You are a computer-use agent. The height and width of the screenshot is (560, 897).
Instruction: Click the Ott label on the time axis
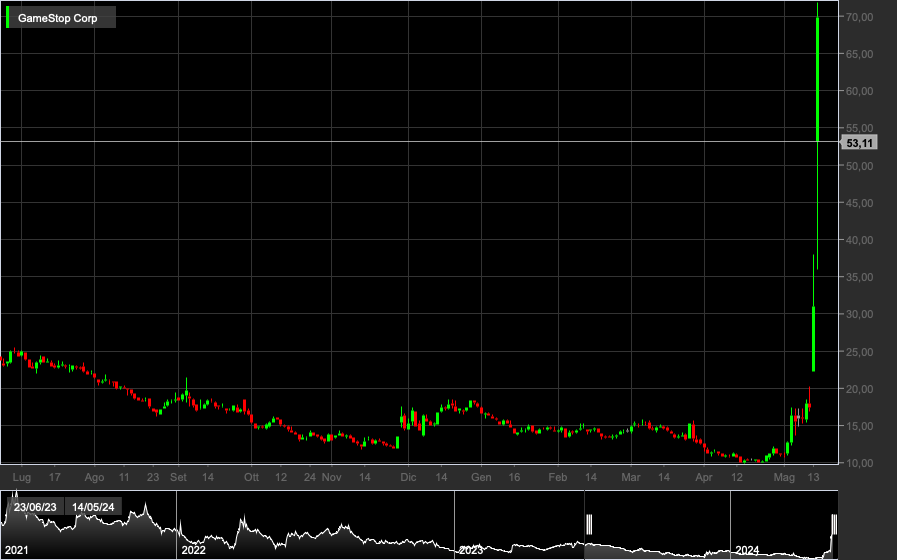click(x=251, y=477)
